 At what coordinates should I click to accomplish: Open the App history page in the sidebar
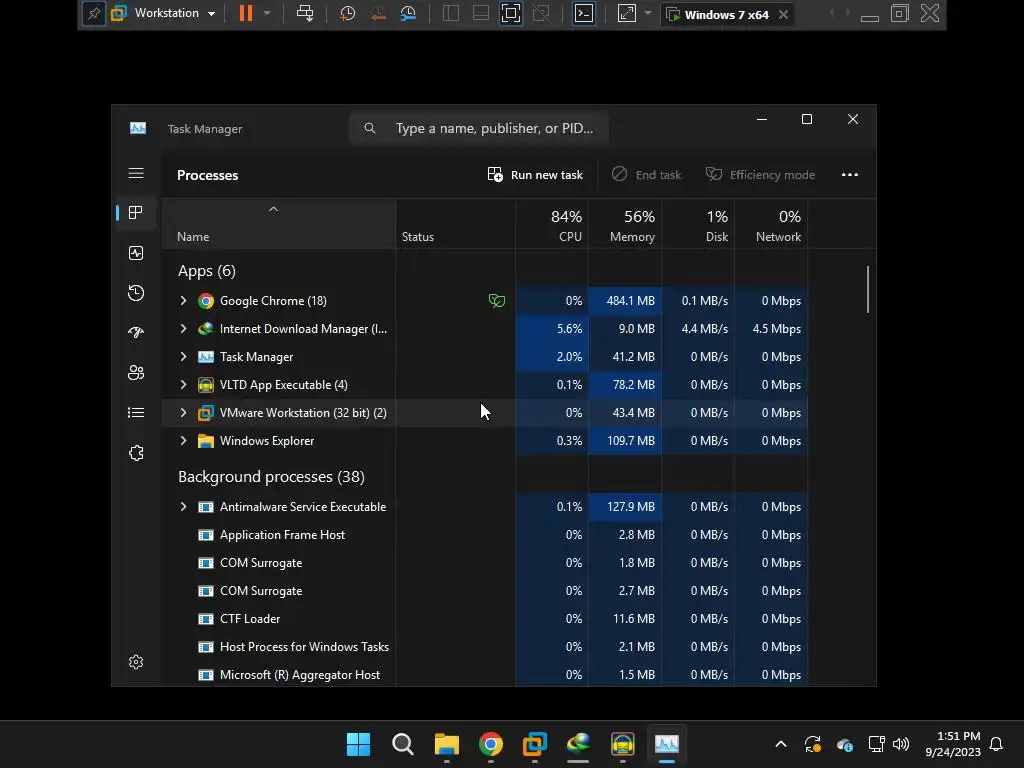(x=136, y=293)
